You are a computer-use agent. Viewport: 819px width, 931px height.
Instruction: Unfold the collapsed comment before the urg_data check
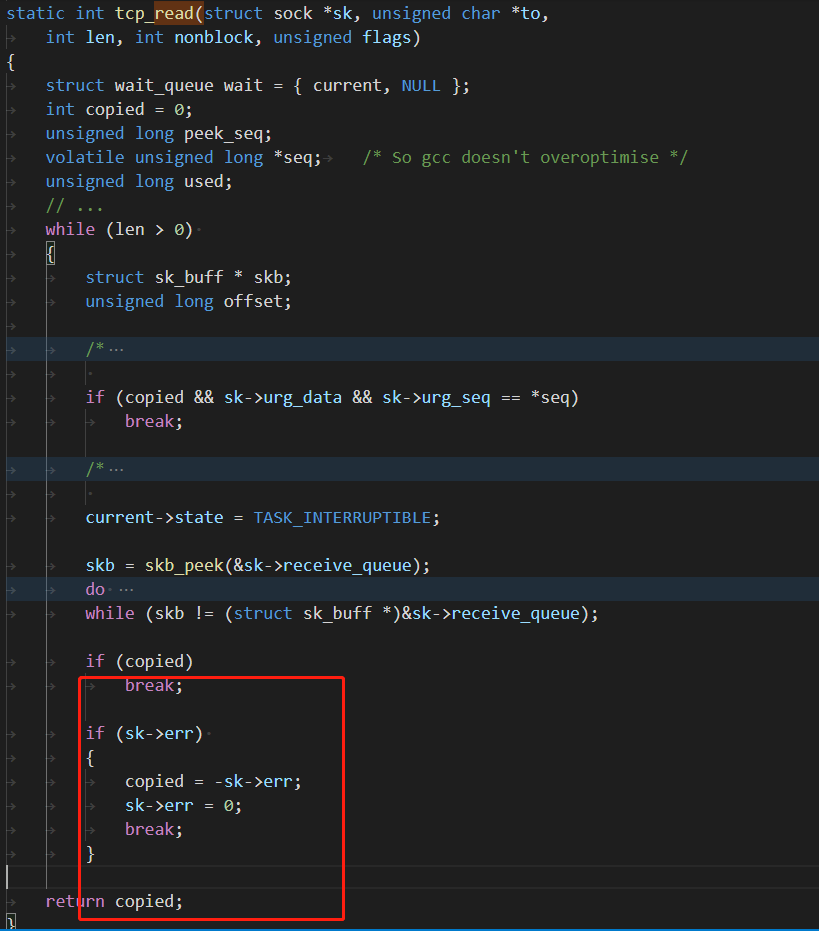pyautogui.click(x=116, y=349)
